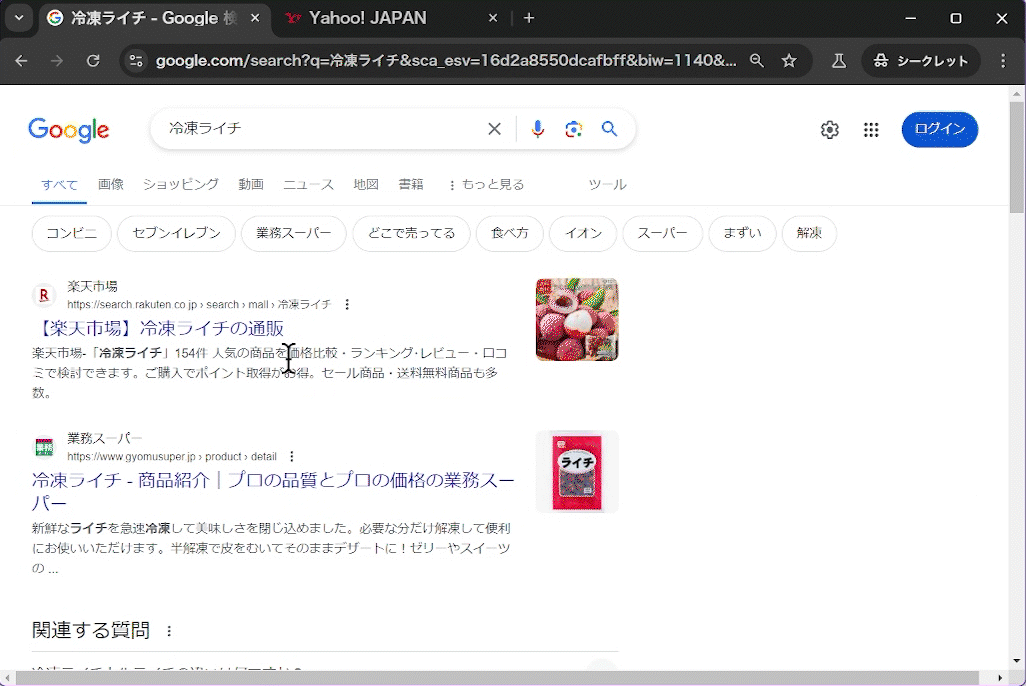
Task: Expand the もっと見る menu
Action: click(486, 185)
